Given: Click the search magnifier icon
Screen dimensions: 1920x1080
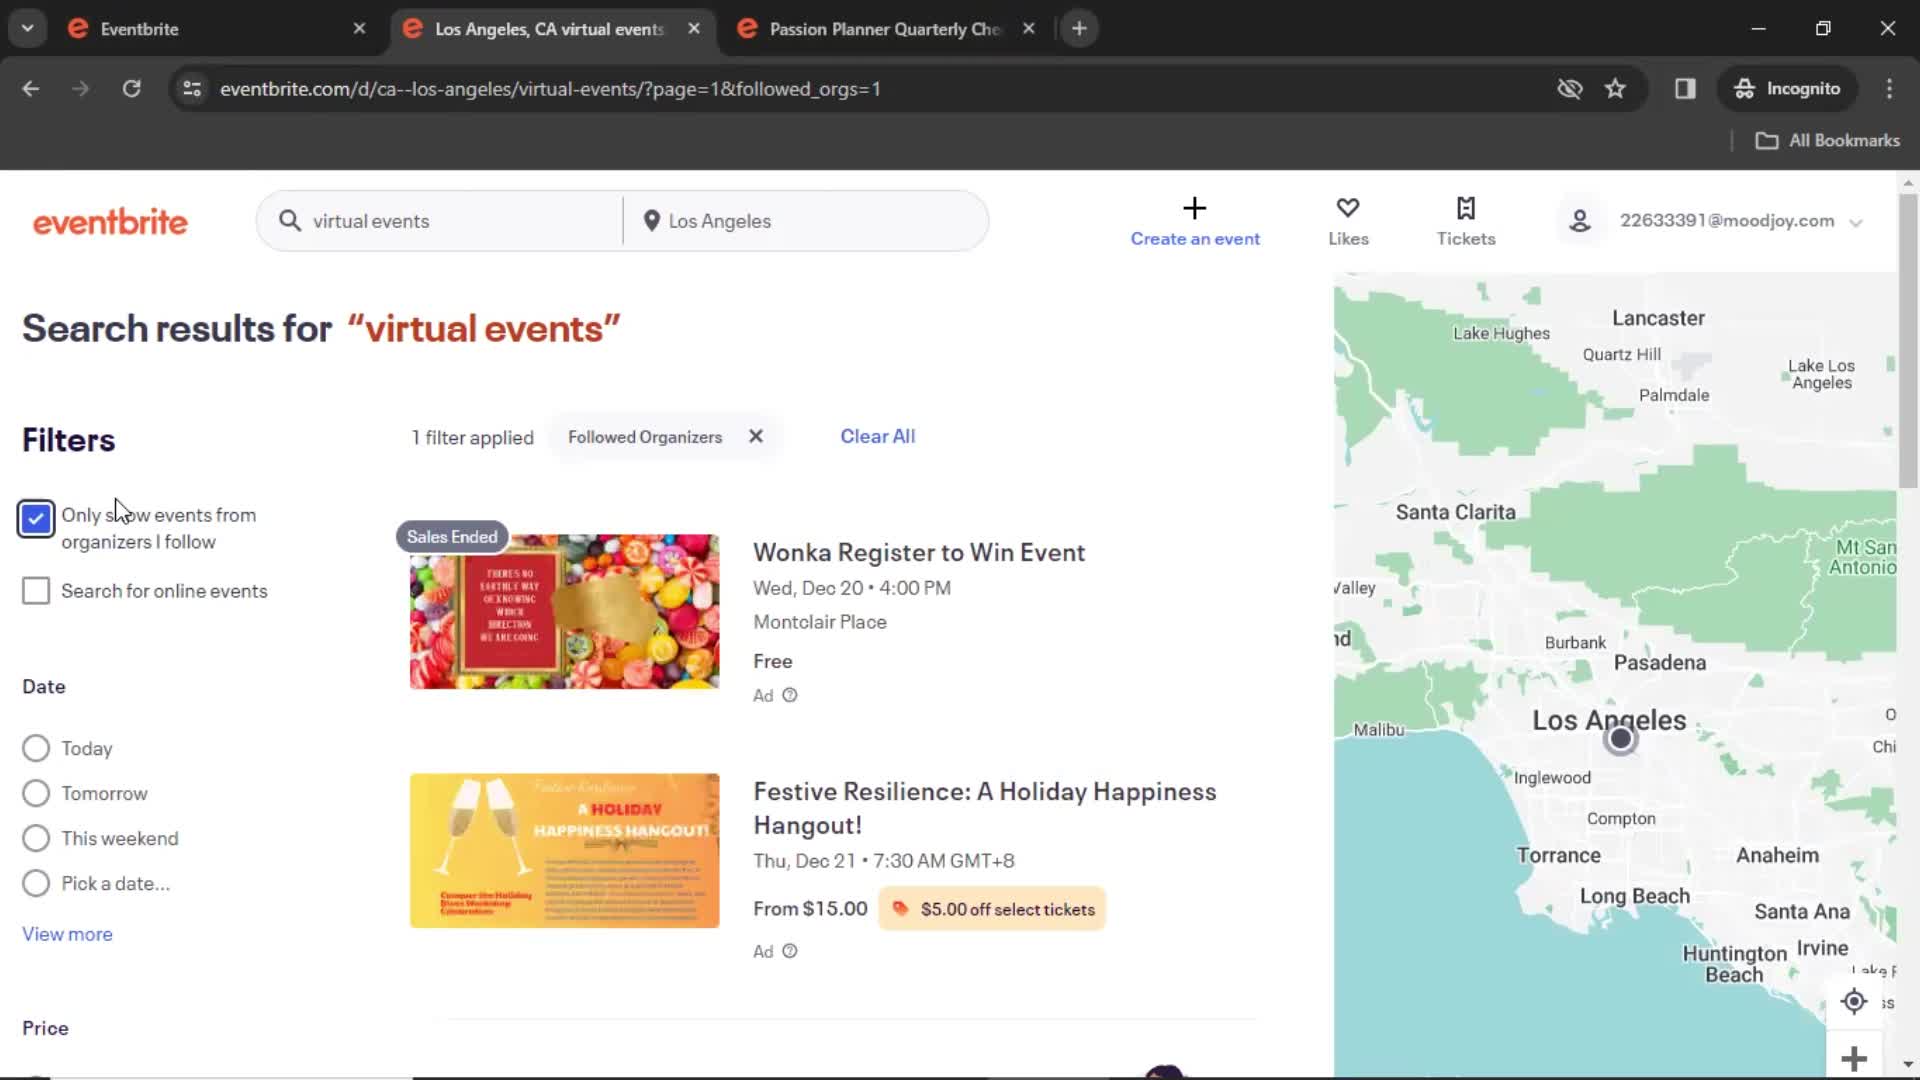Looking at the screenshot, I should point(290,220).
